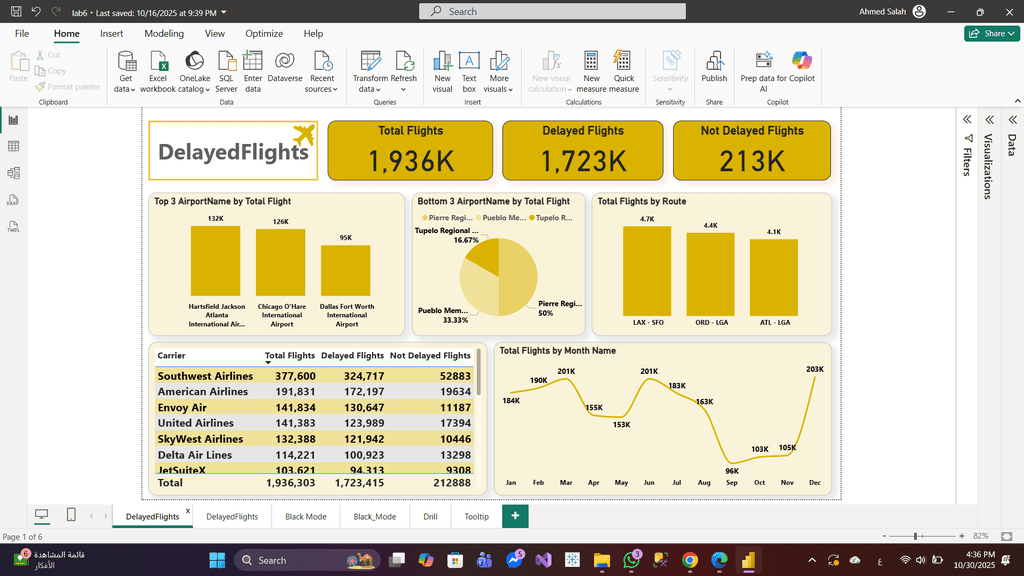The height and width of the screenshot is (576, 1024).
Task: Switch to mobile layout view
Action: point(71,515)
